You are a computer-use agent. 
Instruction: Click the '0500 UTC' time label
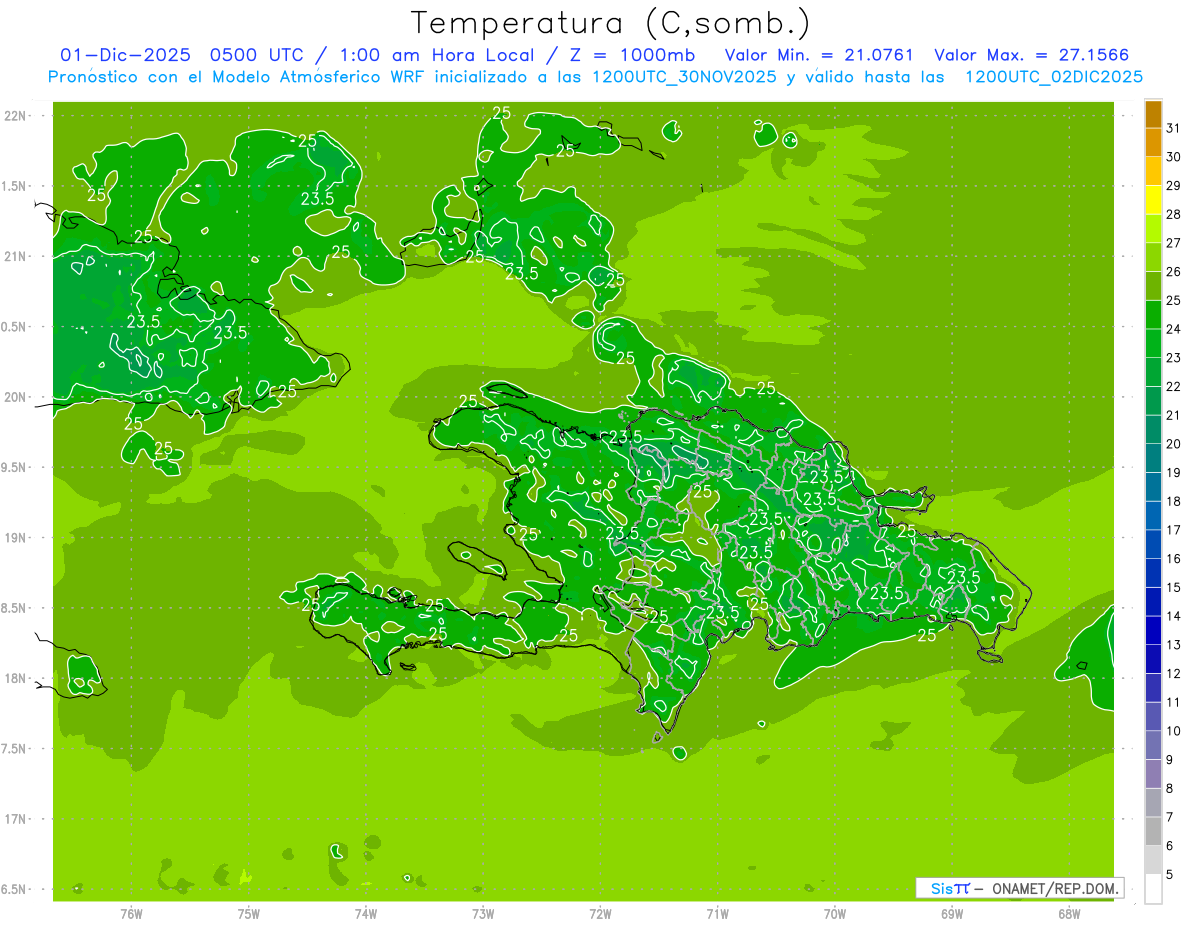click(255, 55)
